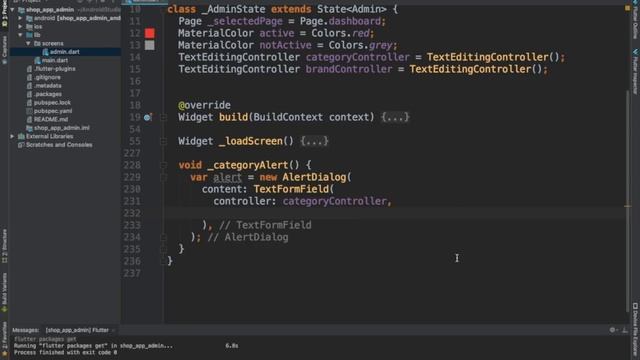640x360 pixels.
Task: Click the android folder icon
Action: tap(29, 18)
